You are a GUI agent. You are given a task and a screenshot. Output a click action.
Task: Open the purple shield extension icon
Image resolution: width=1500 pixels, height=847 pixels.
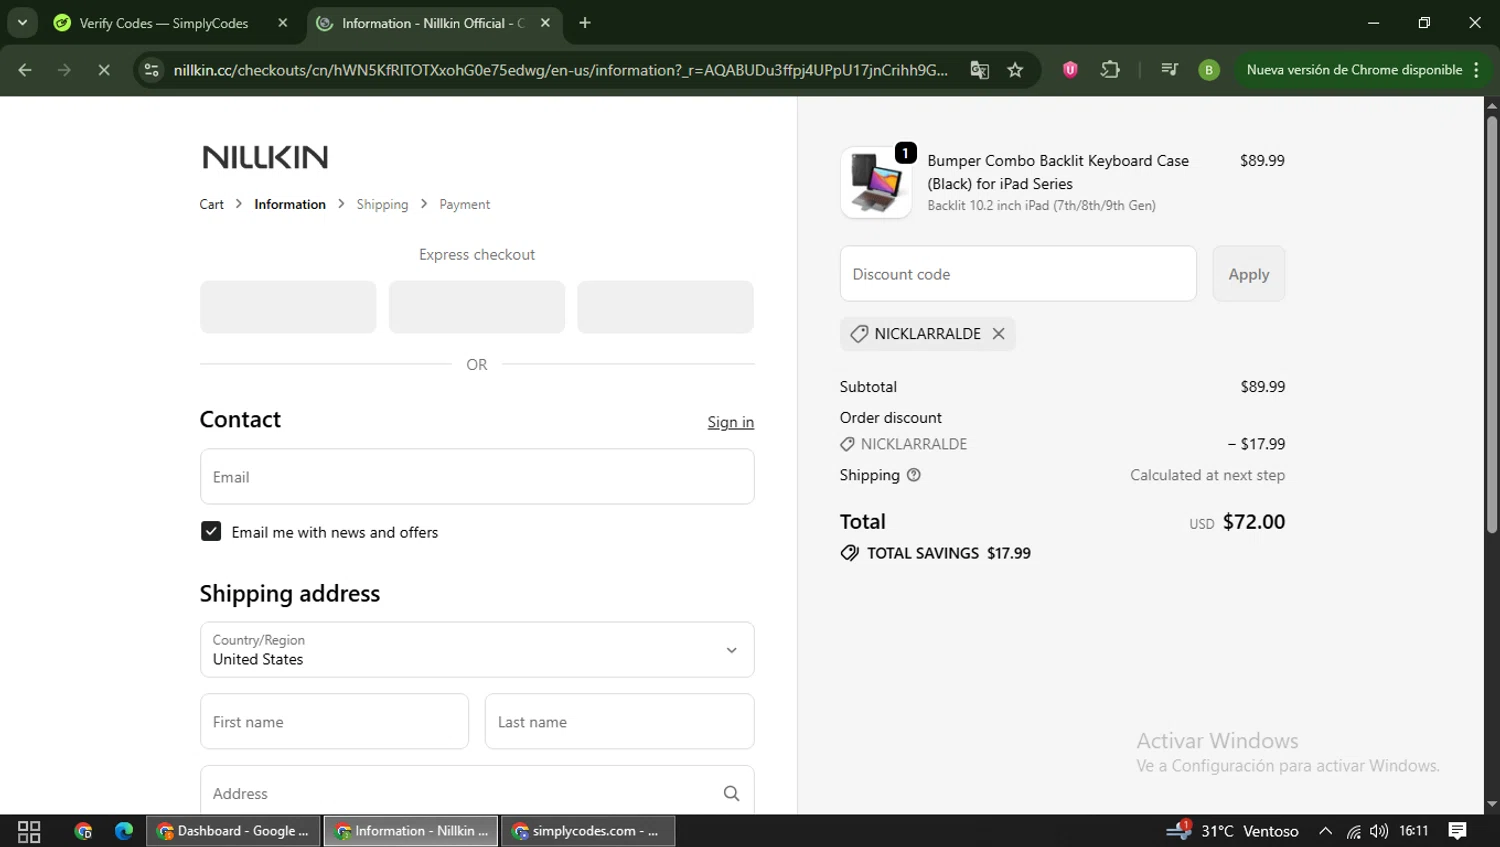click(1070, 70)
